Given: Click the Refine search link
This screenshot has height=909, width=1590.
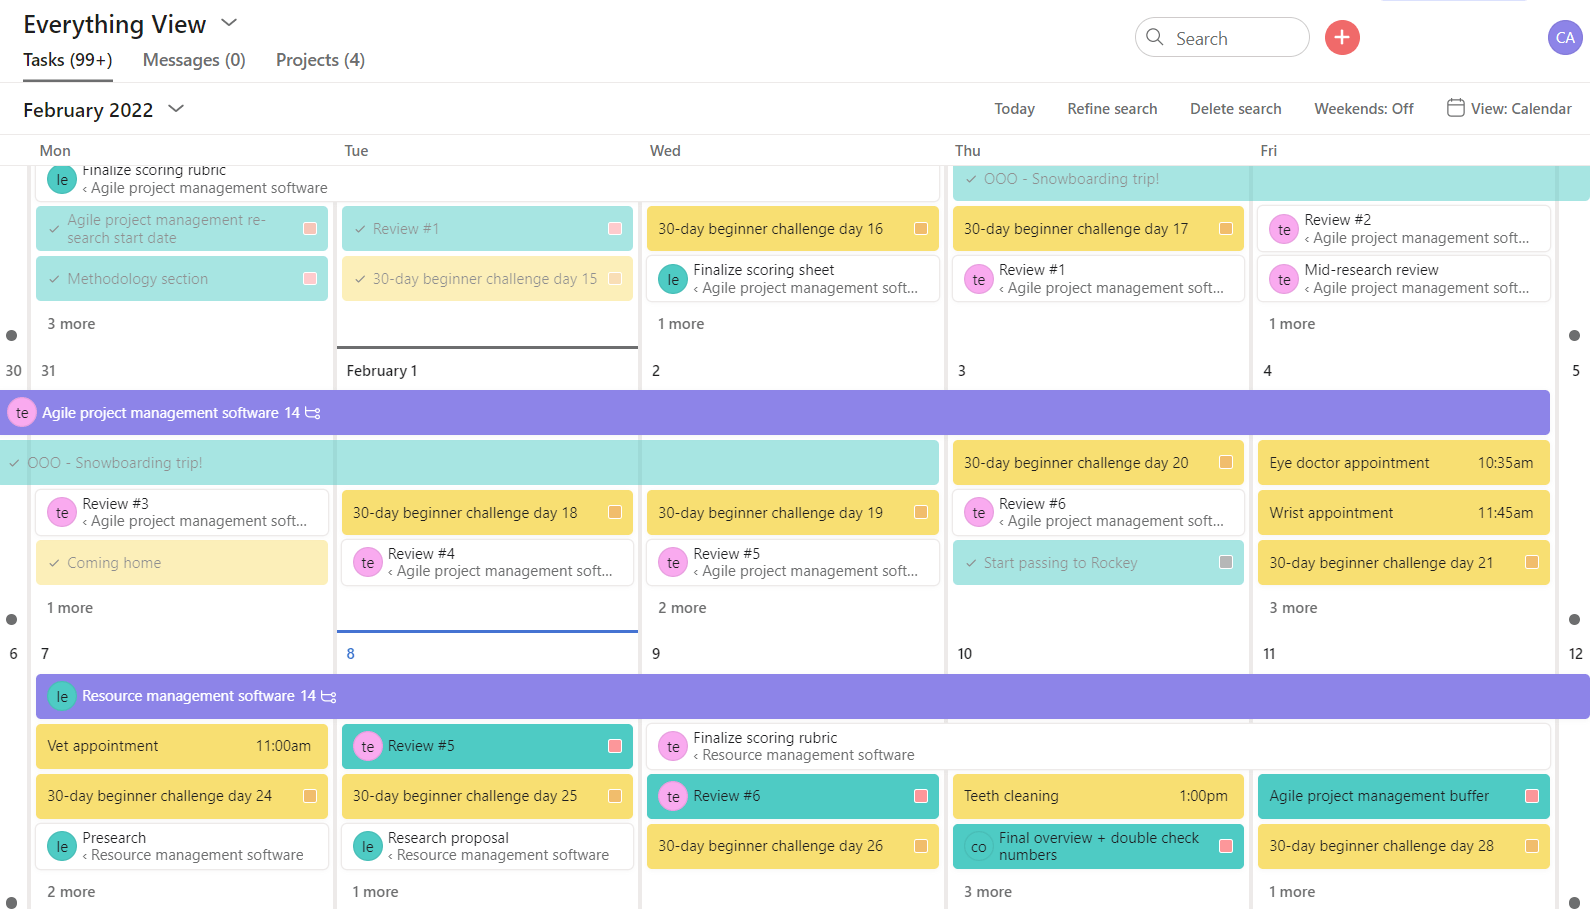Looking at the screenshot, I should [x=1112, y=109].
